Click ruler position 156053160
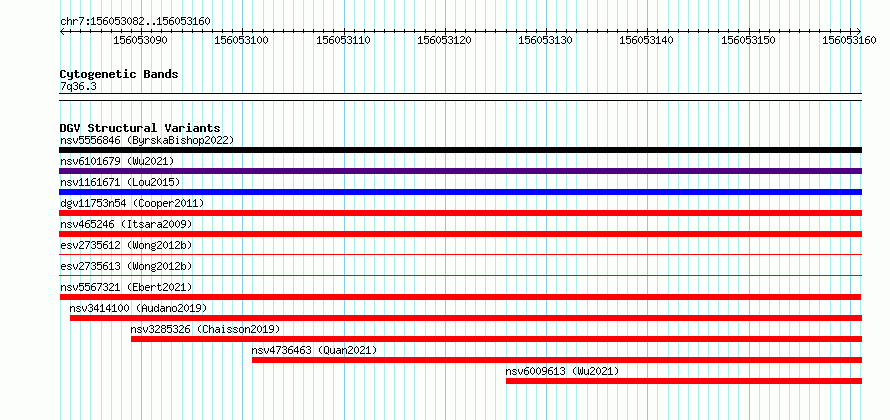Viewport: 890px width, 420px height. (x=850, y=40)
